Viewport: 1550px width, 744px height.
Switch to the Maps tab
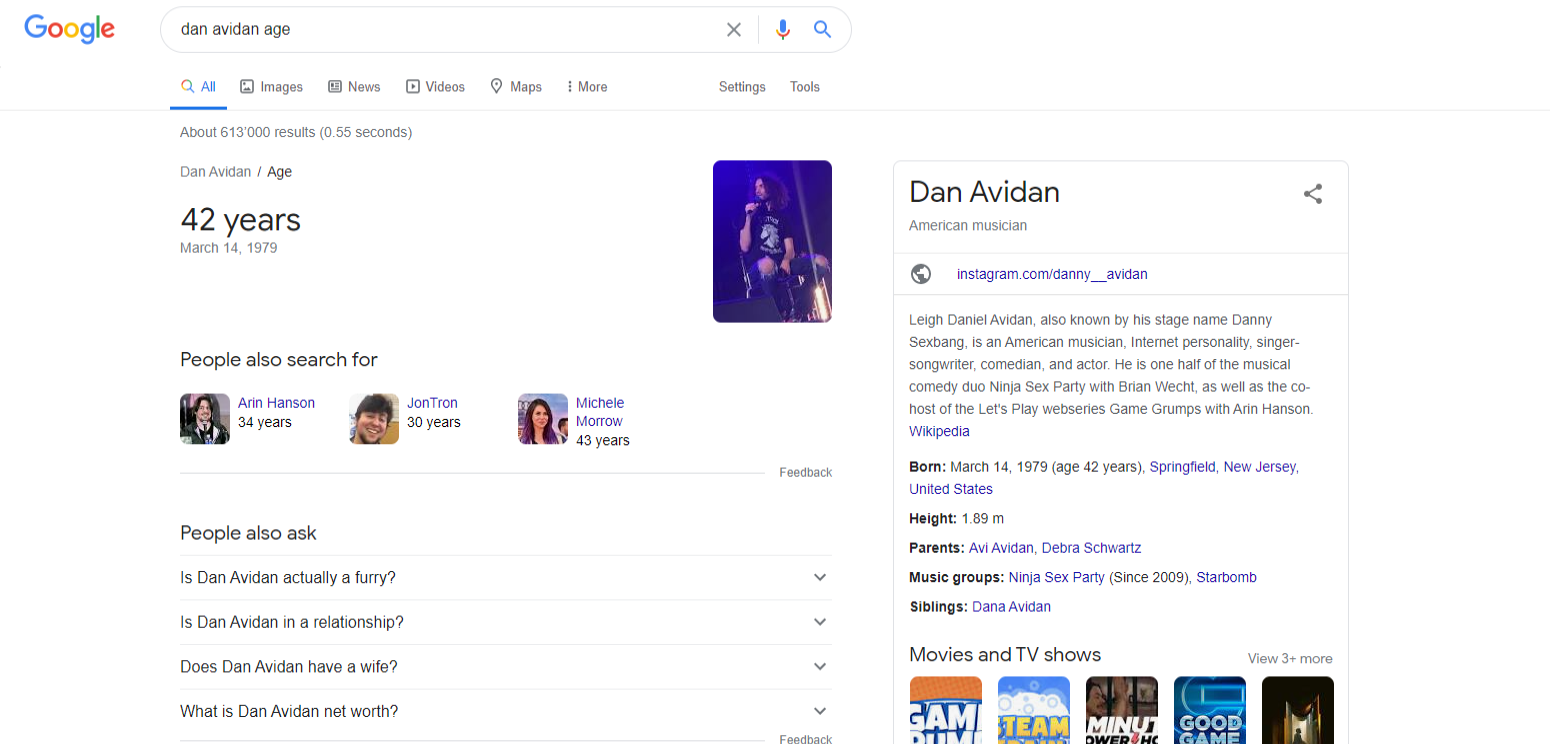pyautogui.click(x=516, y=87)
